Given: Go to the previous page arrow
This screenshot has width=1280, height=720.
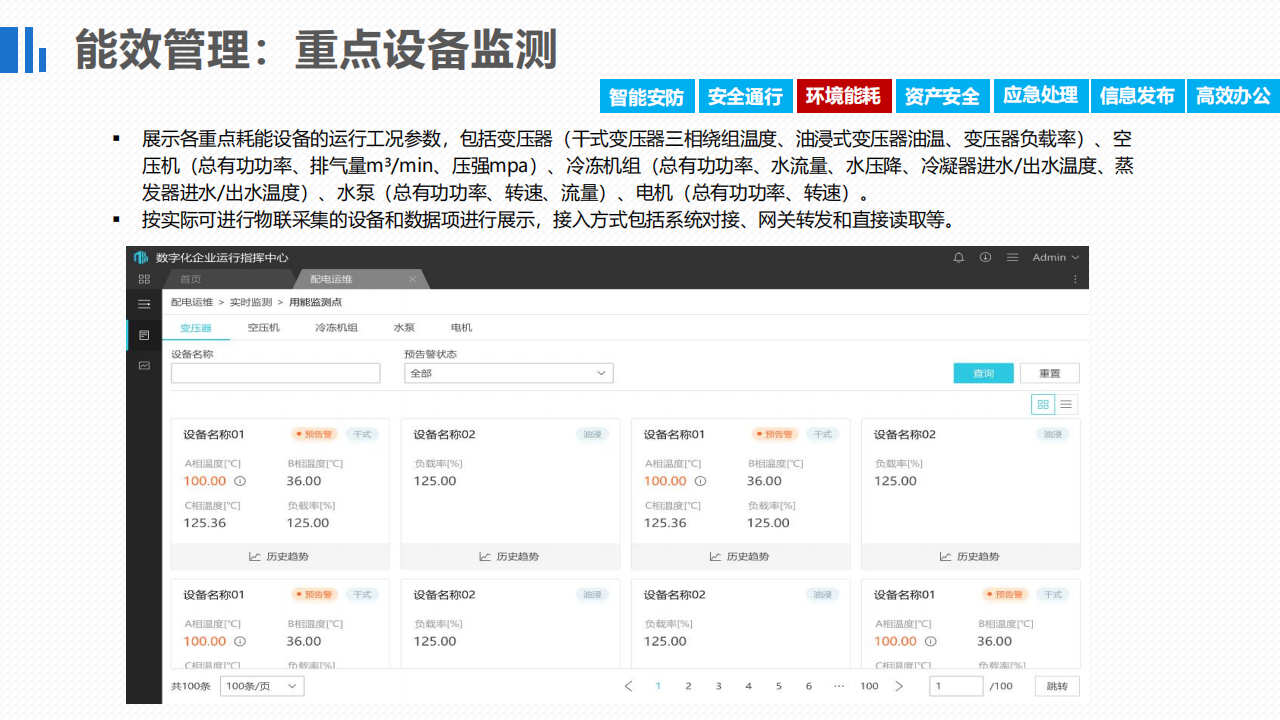Looking at the screenshot, I should click(x=628, y=686).
